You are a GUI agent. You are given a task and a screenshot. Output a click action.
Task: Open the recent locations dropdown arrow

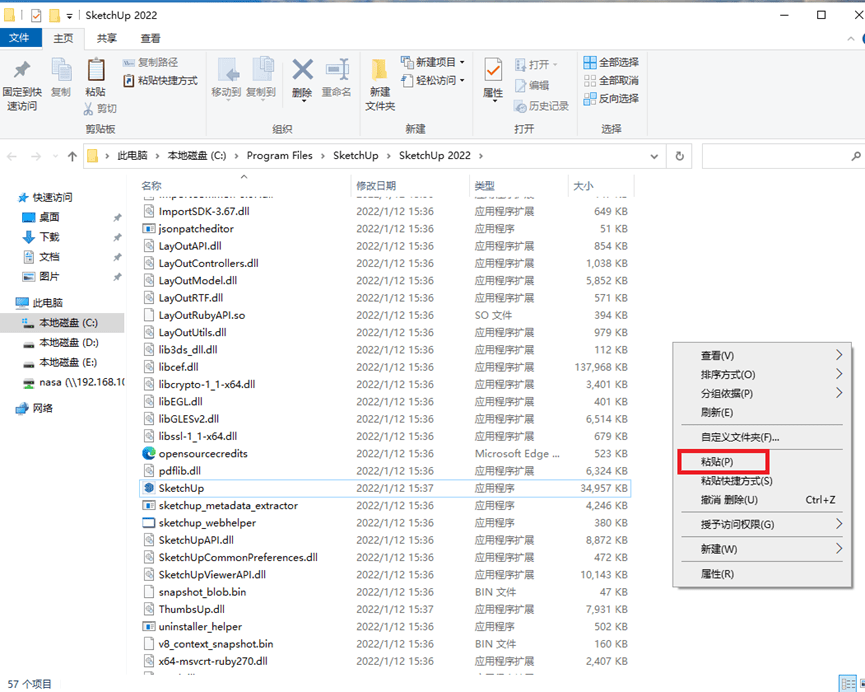click(55, 157)
